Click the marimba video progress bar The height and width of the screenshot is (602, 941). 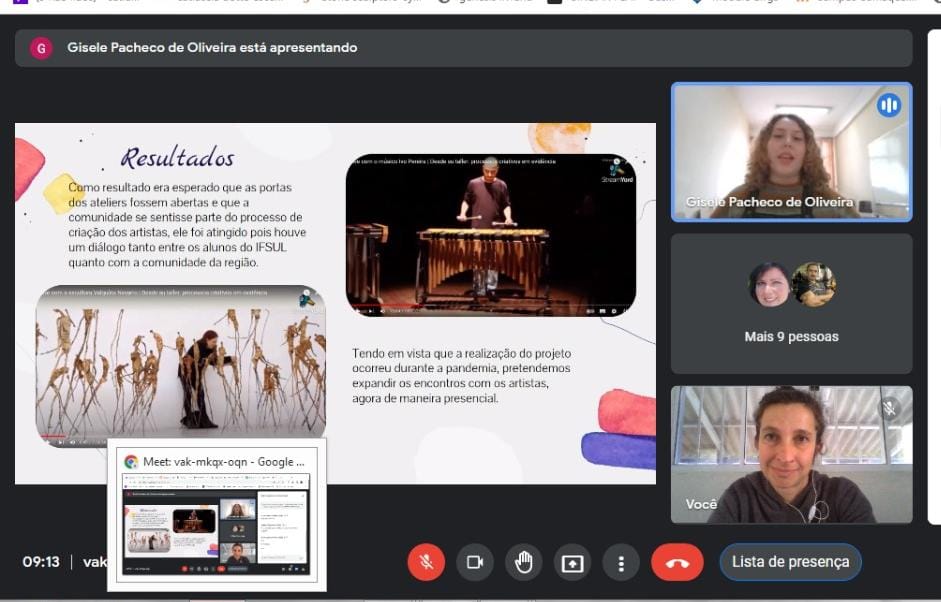(x=491, y=305)
